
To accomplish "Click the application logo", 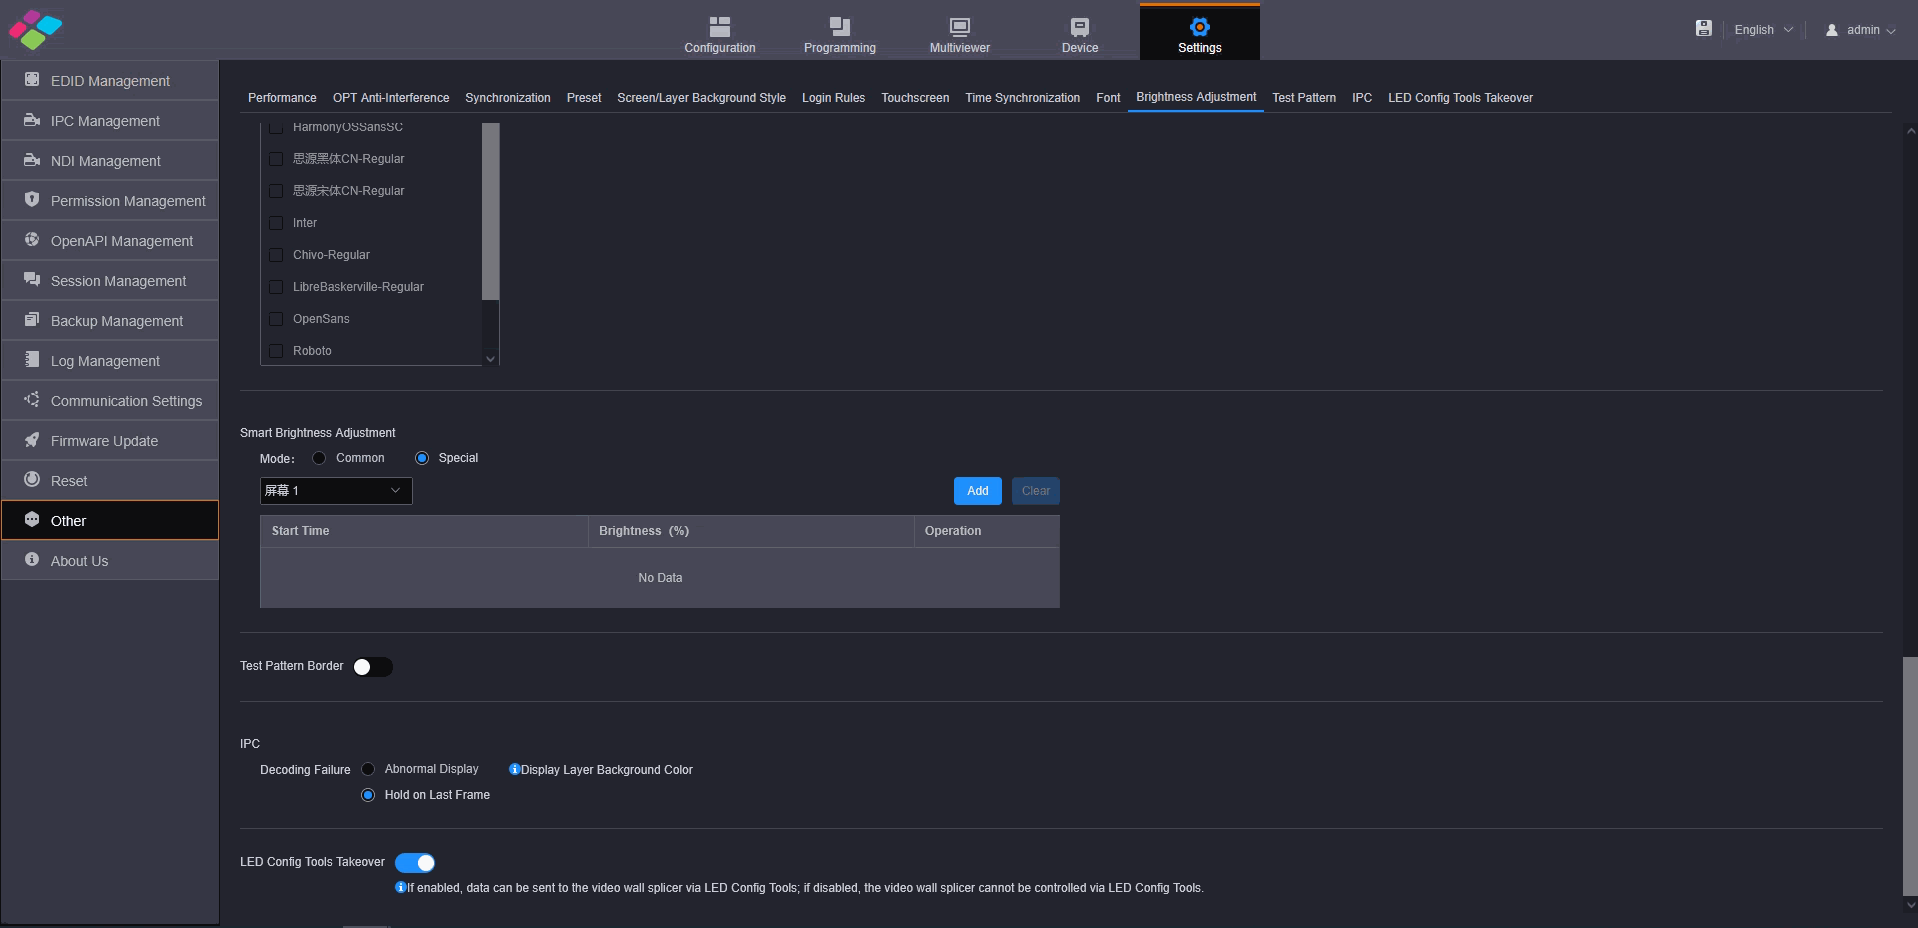I will click(35, 29).
